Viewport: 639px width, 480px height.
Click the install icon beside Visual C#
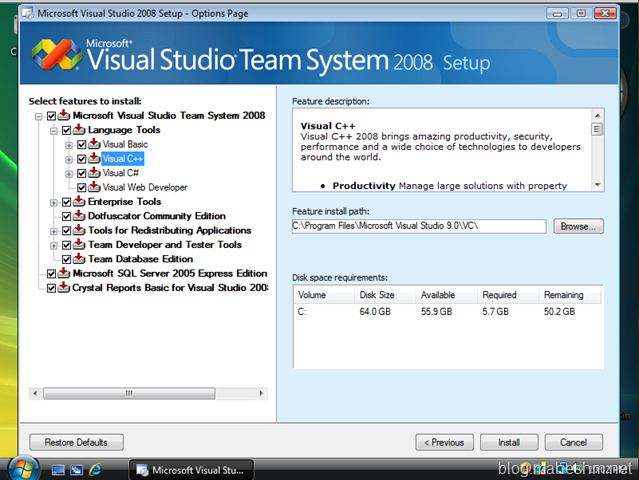click(94, 173)
